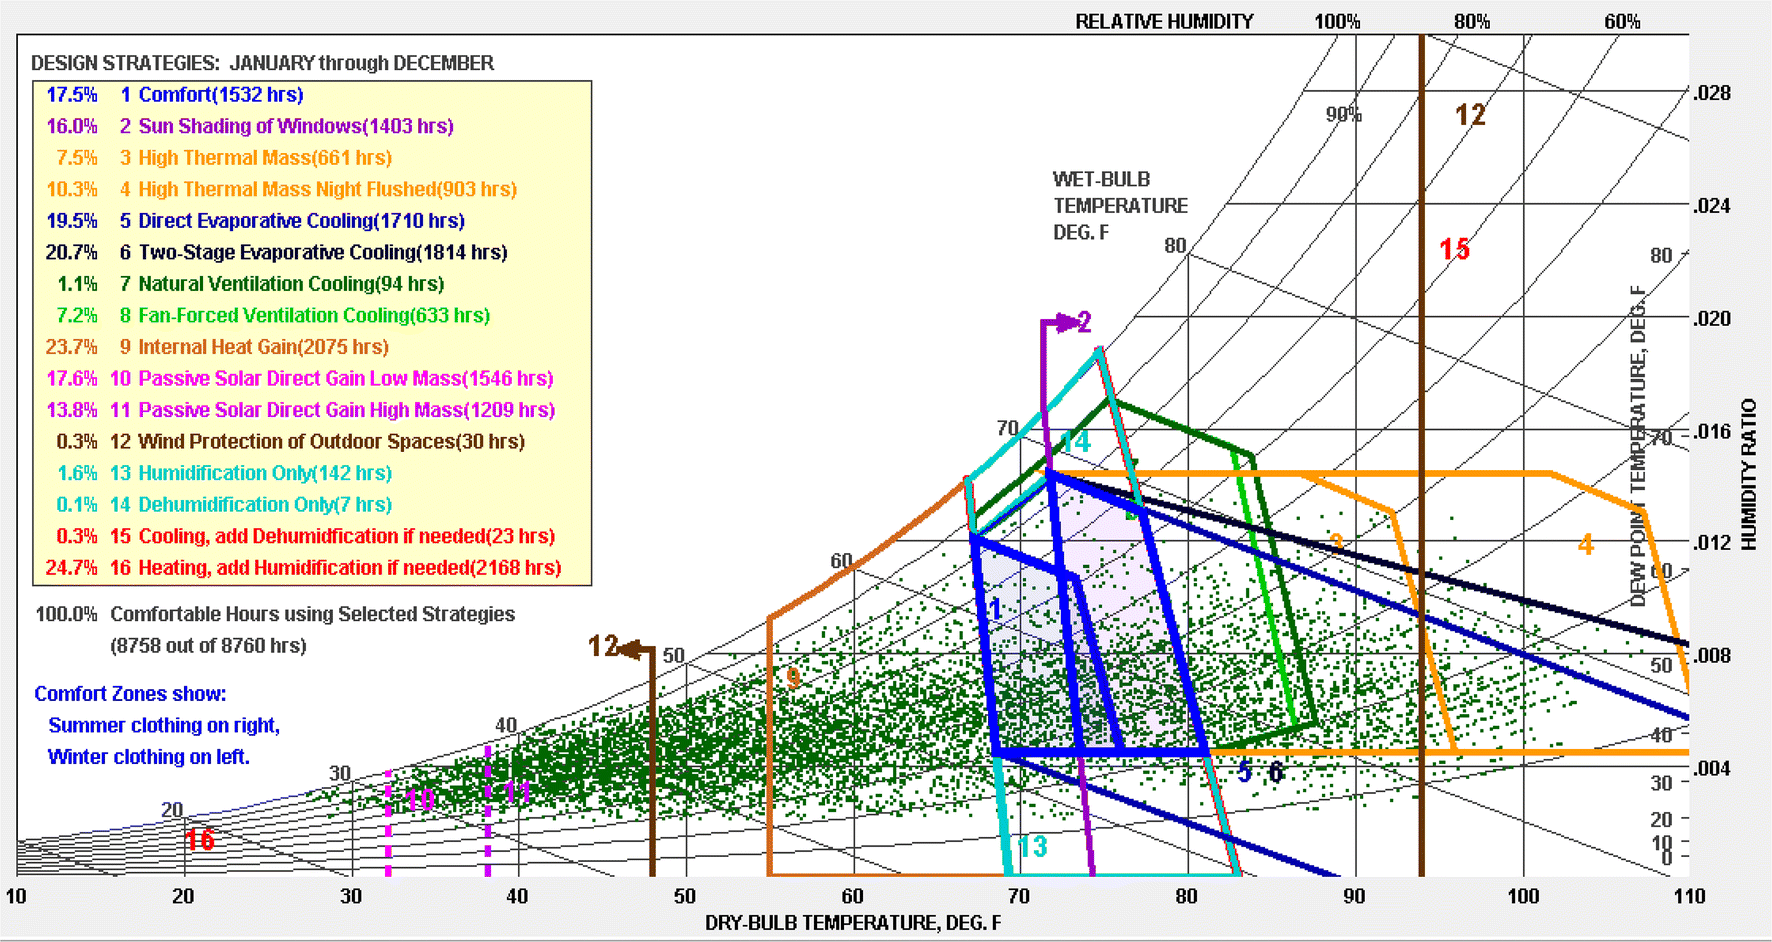The height and width of the screenshot is (942, 1772).
Task: Click the "100" dry-bulb axis tick
Action: [x=1523, y=897]
